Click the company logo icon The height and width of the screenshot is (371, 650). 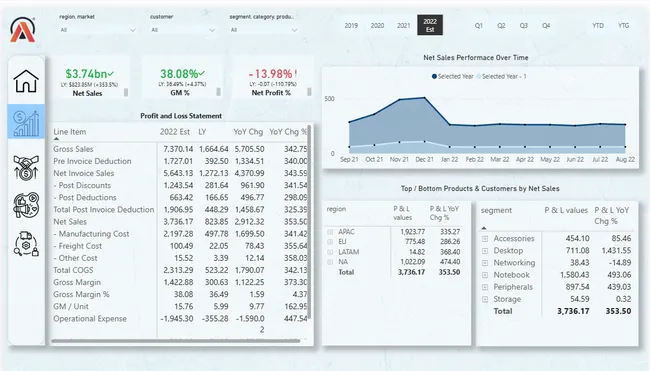[22, 29]
